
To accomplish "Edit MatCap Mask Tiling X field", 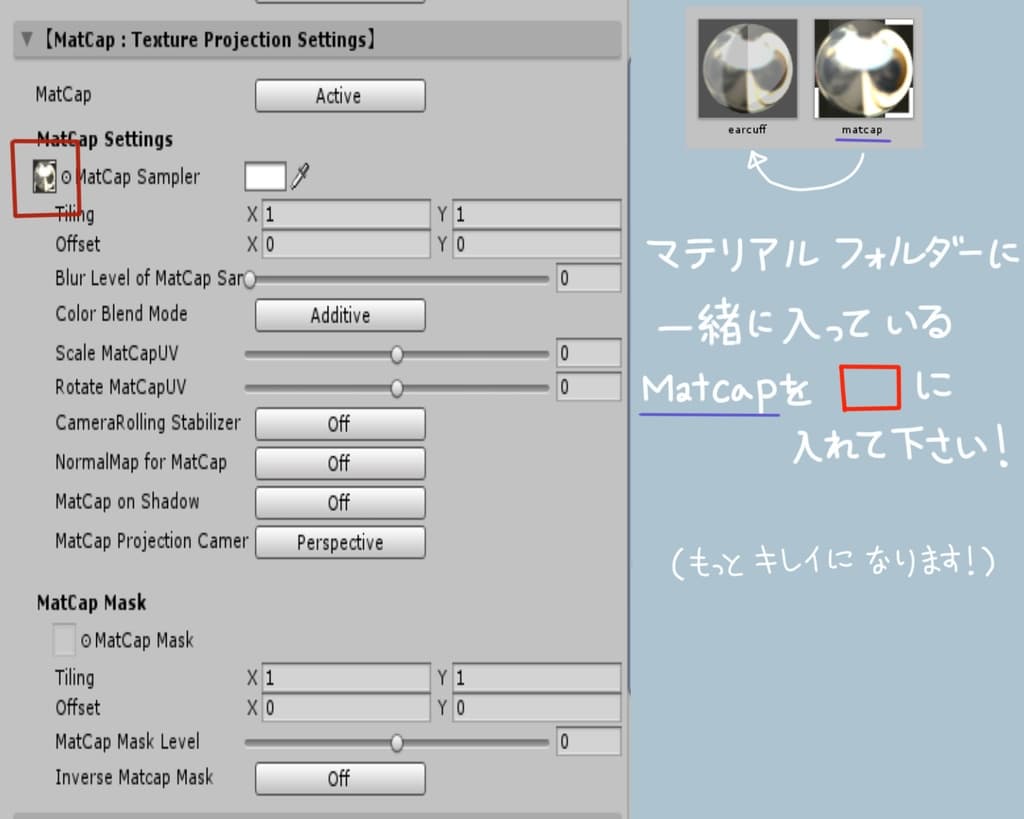I will point(345,678).
